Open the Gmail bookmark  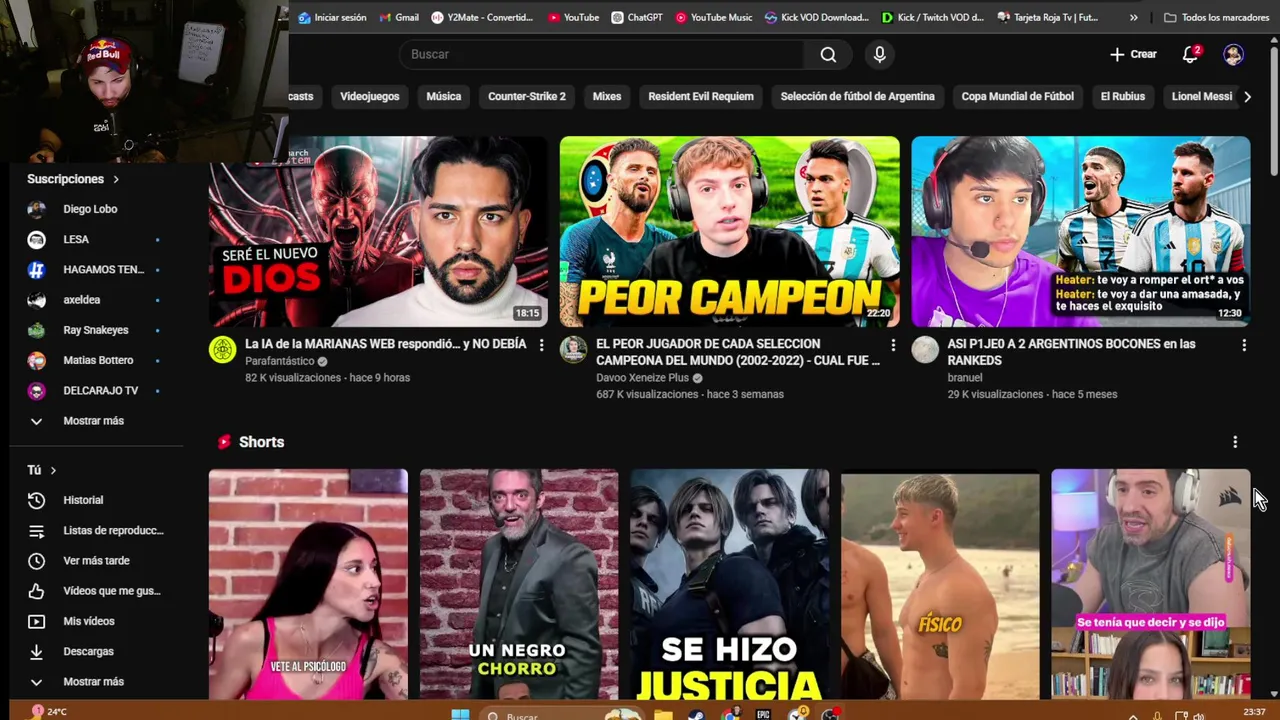pos(399,17)
